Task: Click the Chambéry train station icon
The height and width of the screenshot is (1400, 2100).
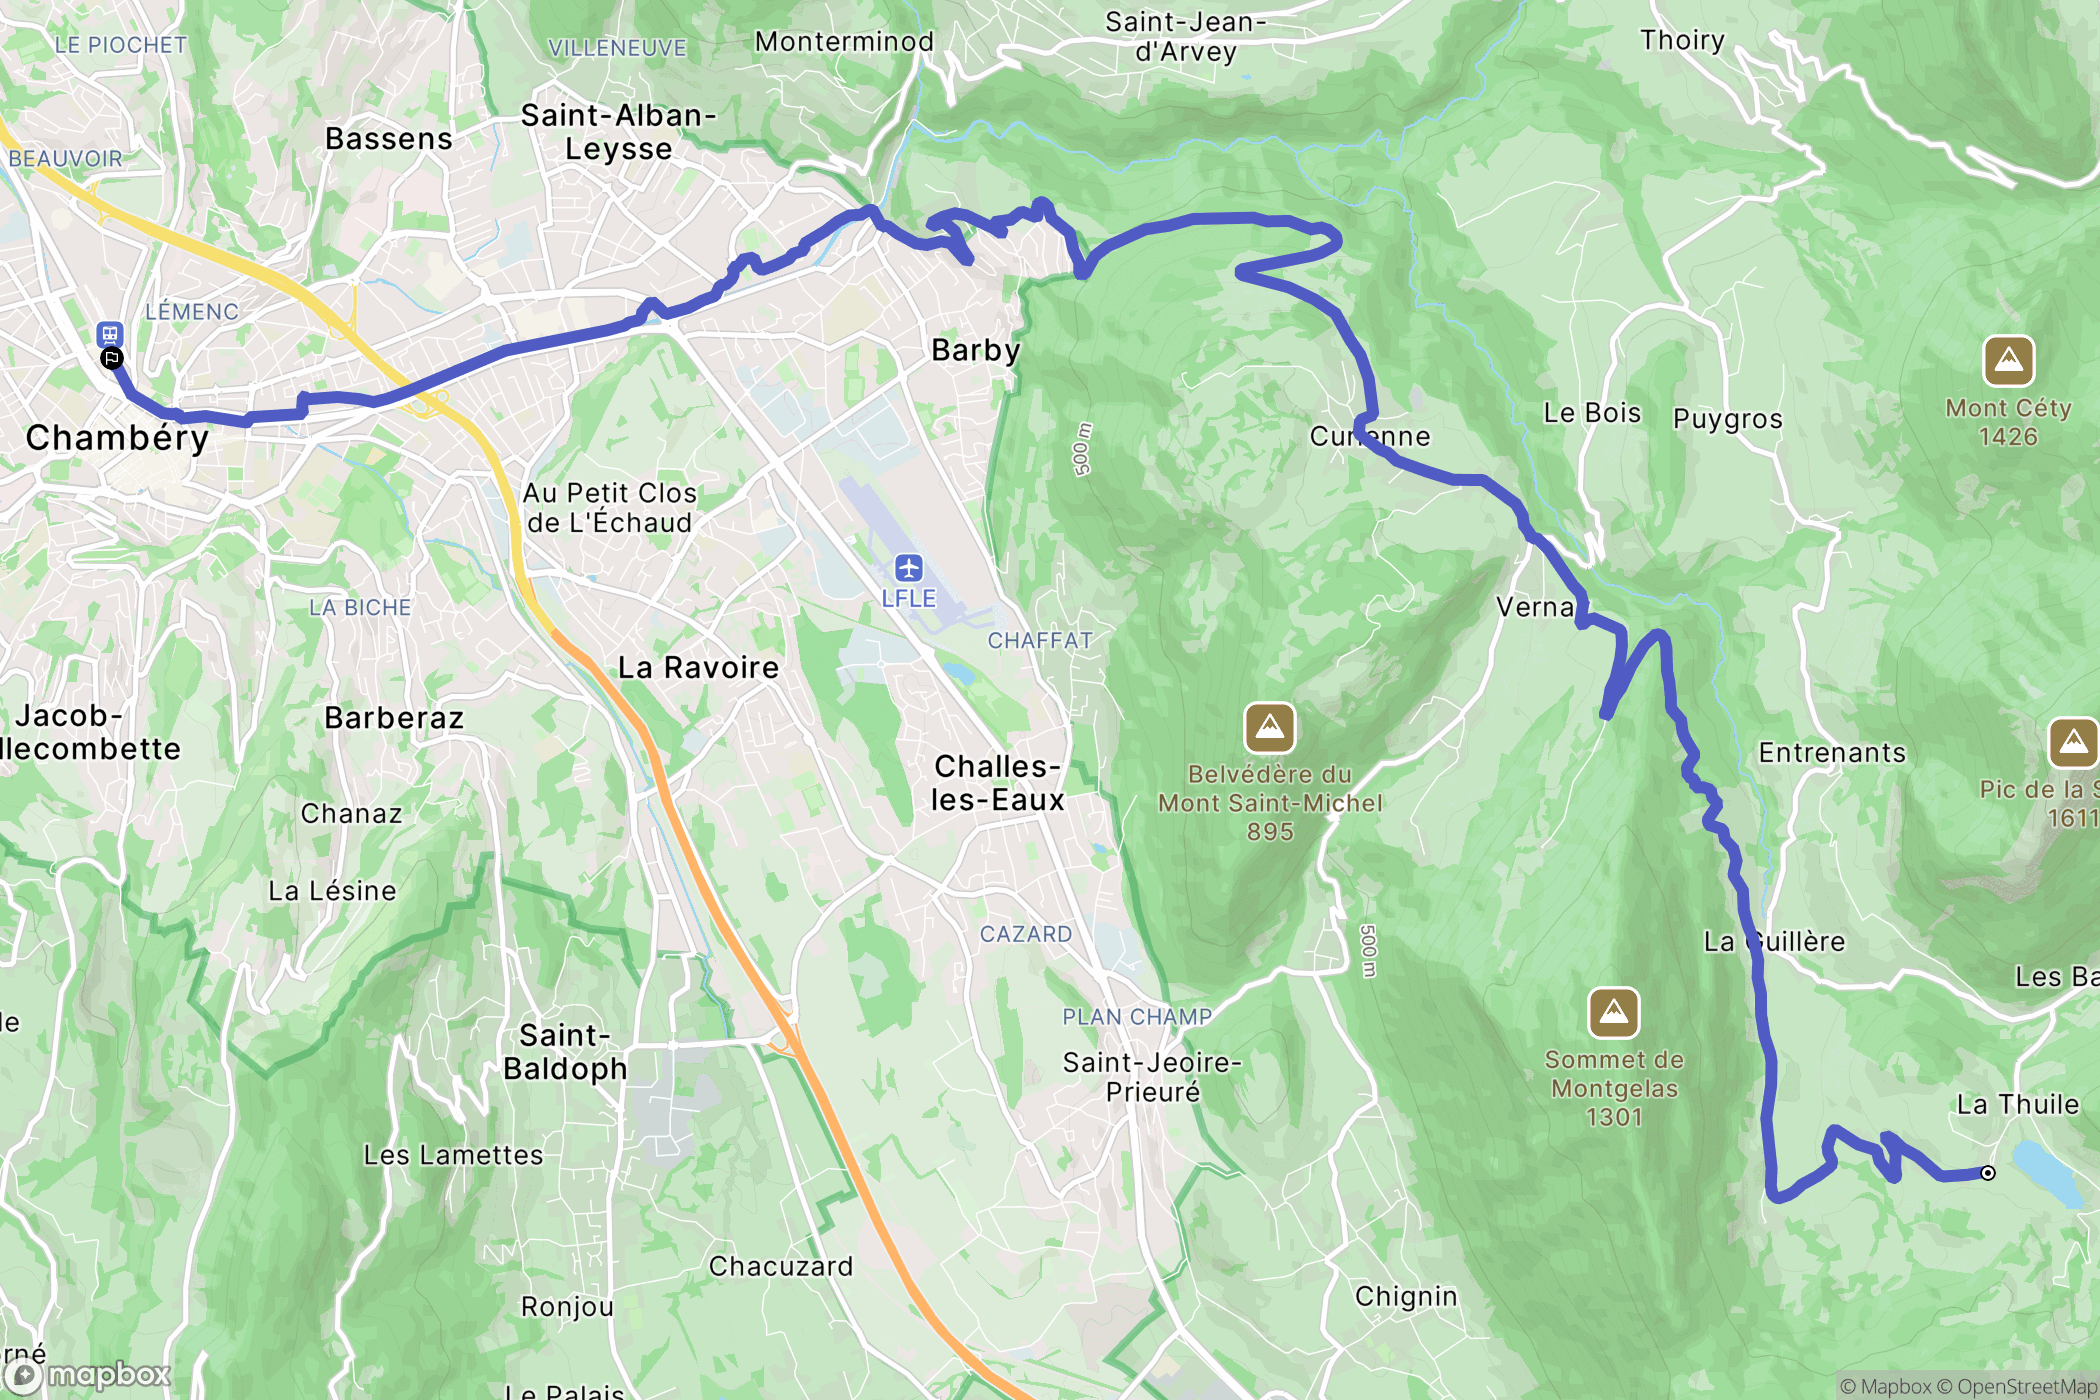Action: tap(110, 334)
